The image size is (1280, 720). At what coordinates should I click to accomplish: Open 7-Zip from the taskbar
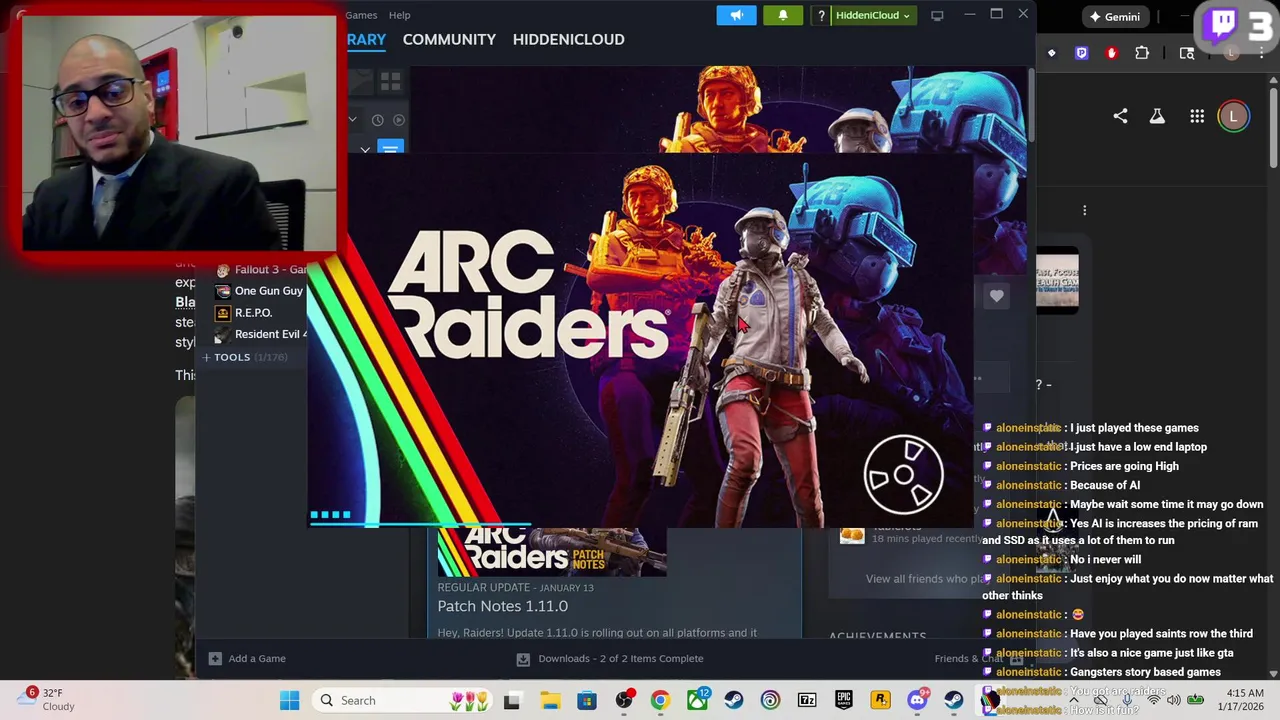click(x=807, y=700)
